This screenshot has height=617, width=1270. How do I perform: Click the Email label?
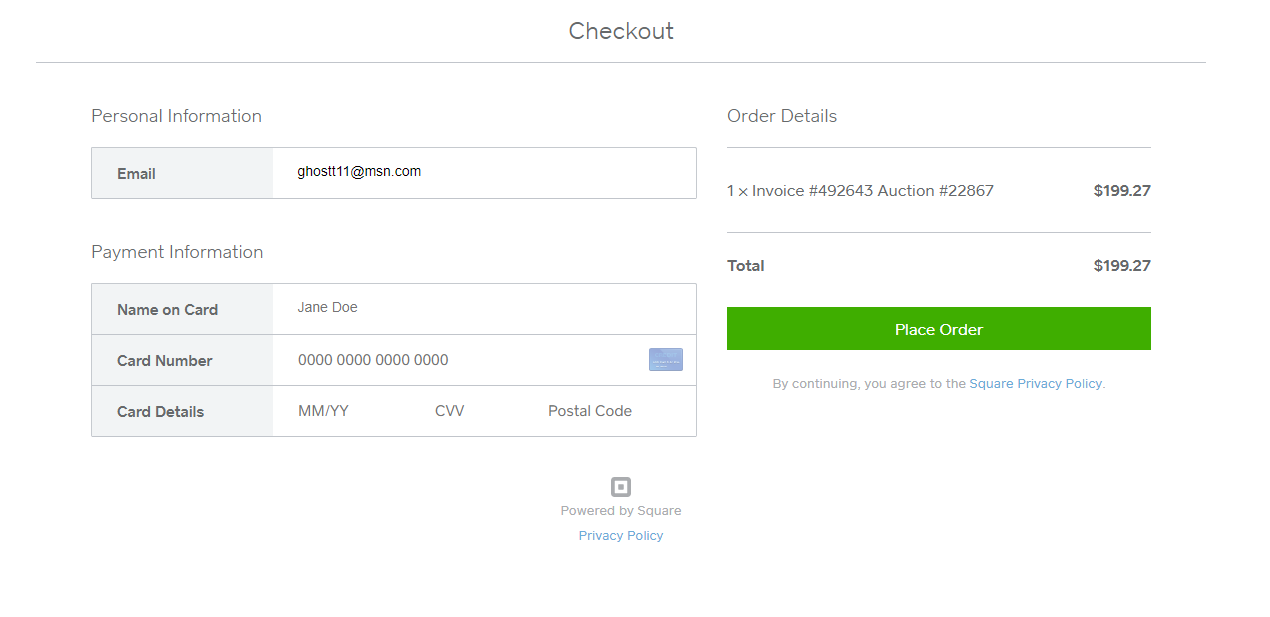[x=136, y=174]
